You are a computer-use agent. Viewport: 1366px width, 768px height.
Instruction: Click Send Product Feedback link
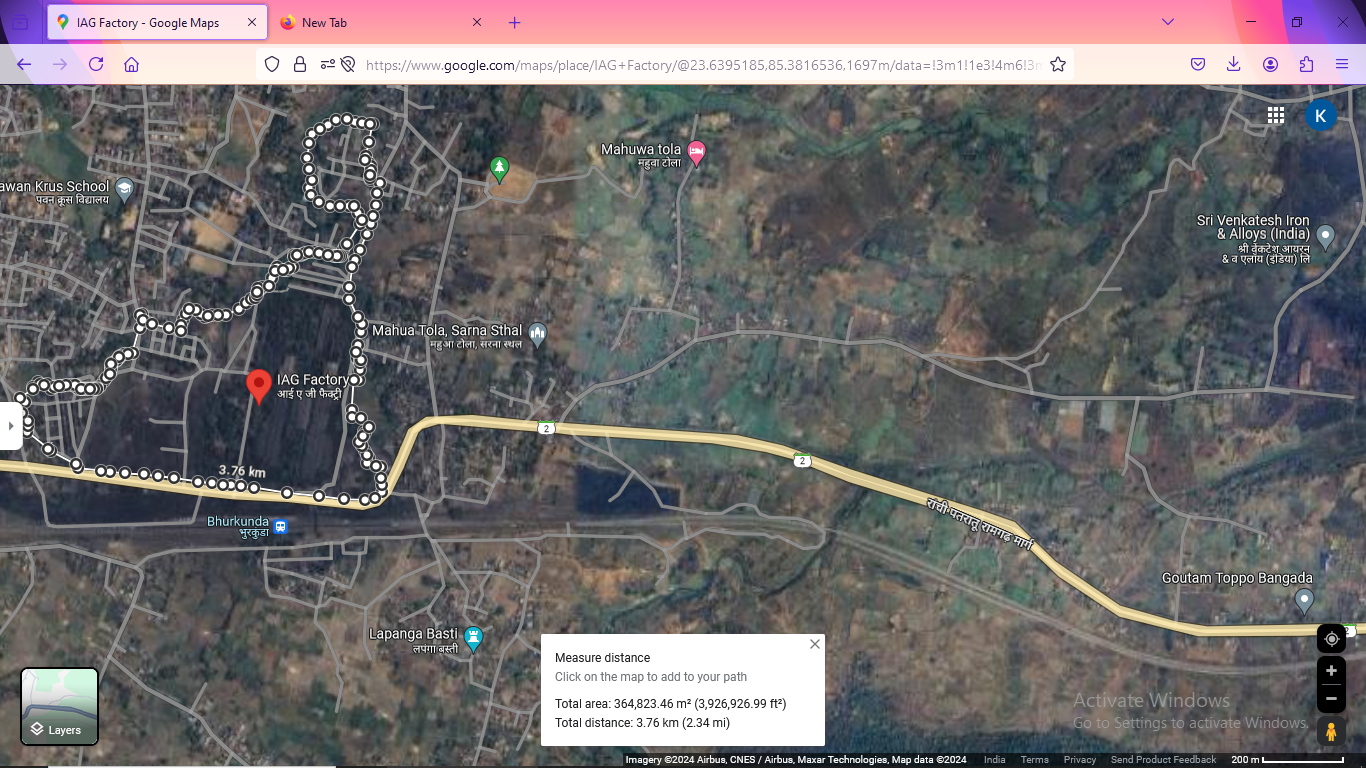pos(1163,760)
